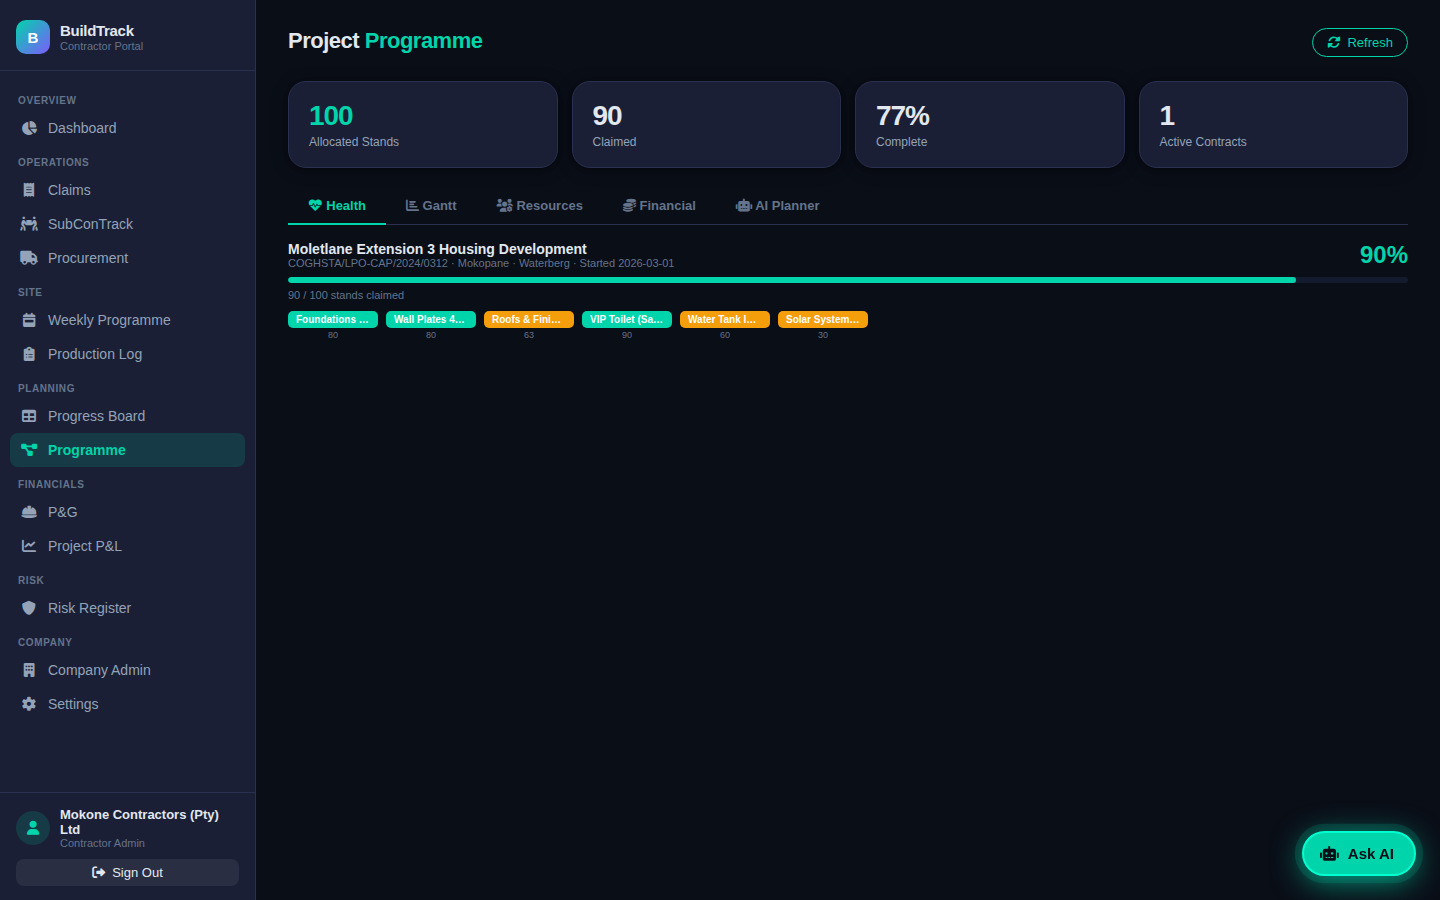The width and height of the screenshot is (1440, 900).
Task: Click the AI Planner robot icon
Action: (744, 205)
